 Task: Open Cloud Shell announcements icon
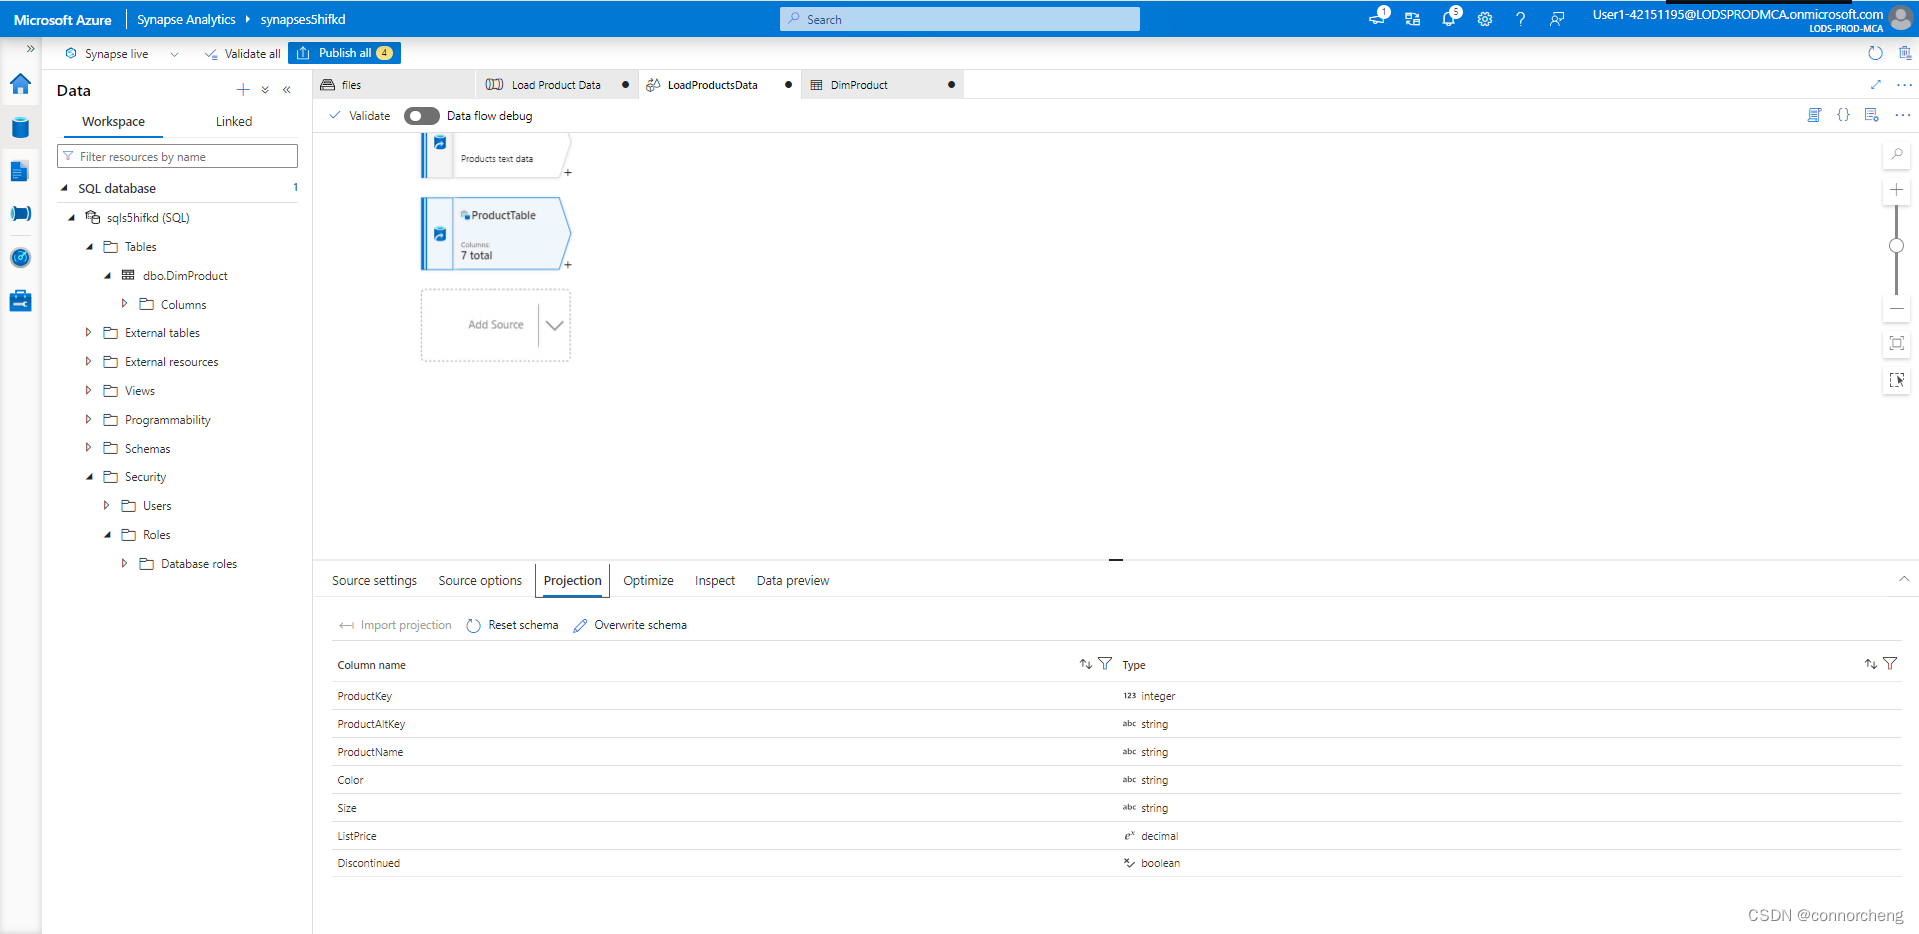1378,18
